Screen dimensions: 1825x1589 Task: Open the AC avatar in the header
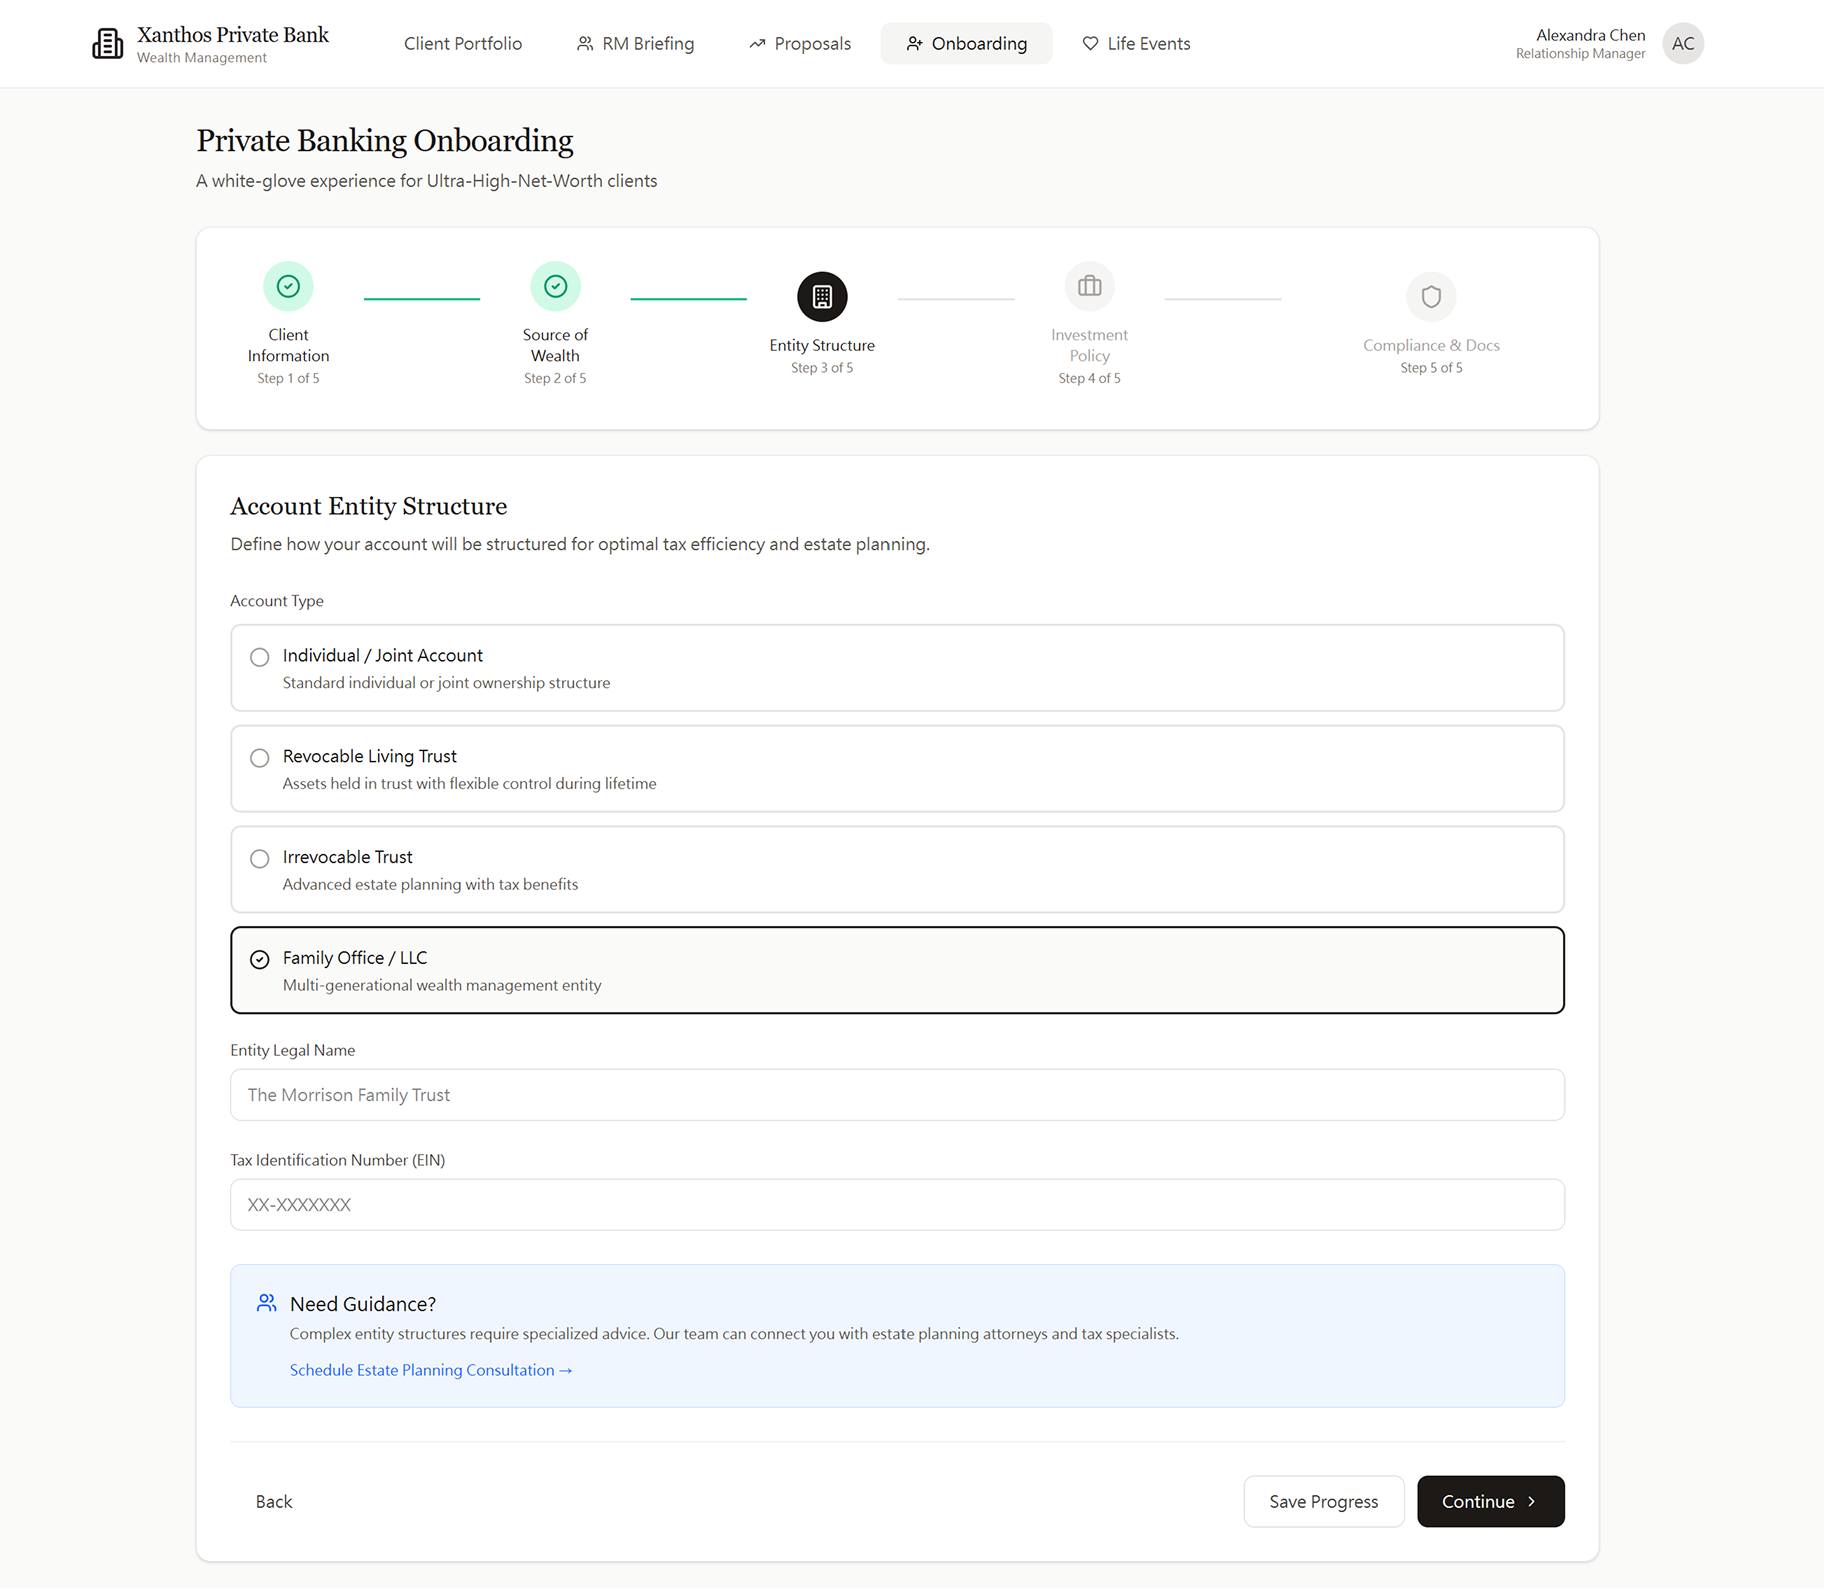(1682, 43)
